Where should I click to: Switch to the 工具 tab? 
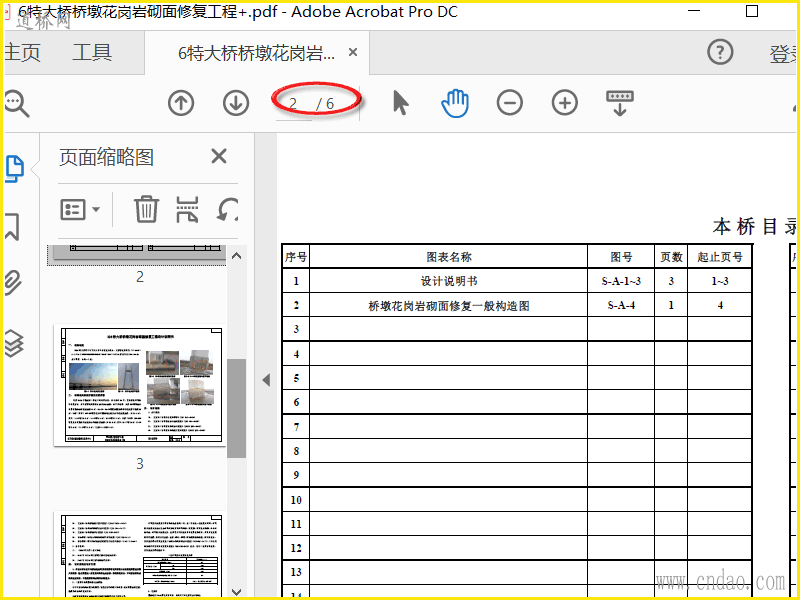tap(92, 52)
